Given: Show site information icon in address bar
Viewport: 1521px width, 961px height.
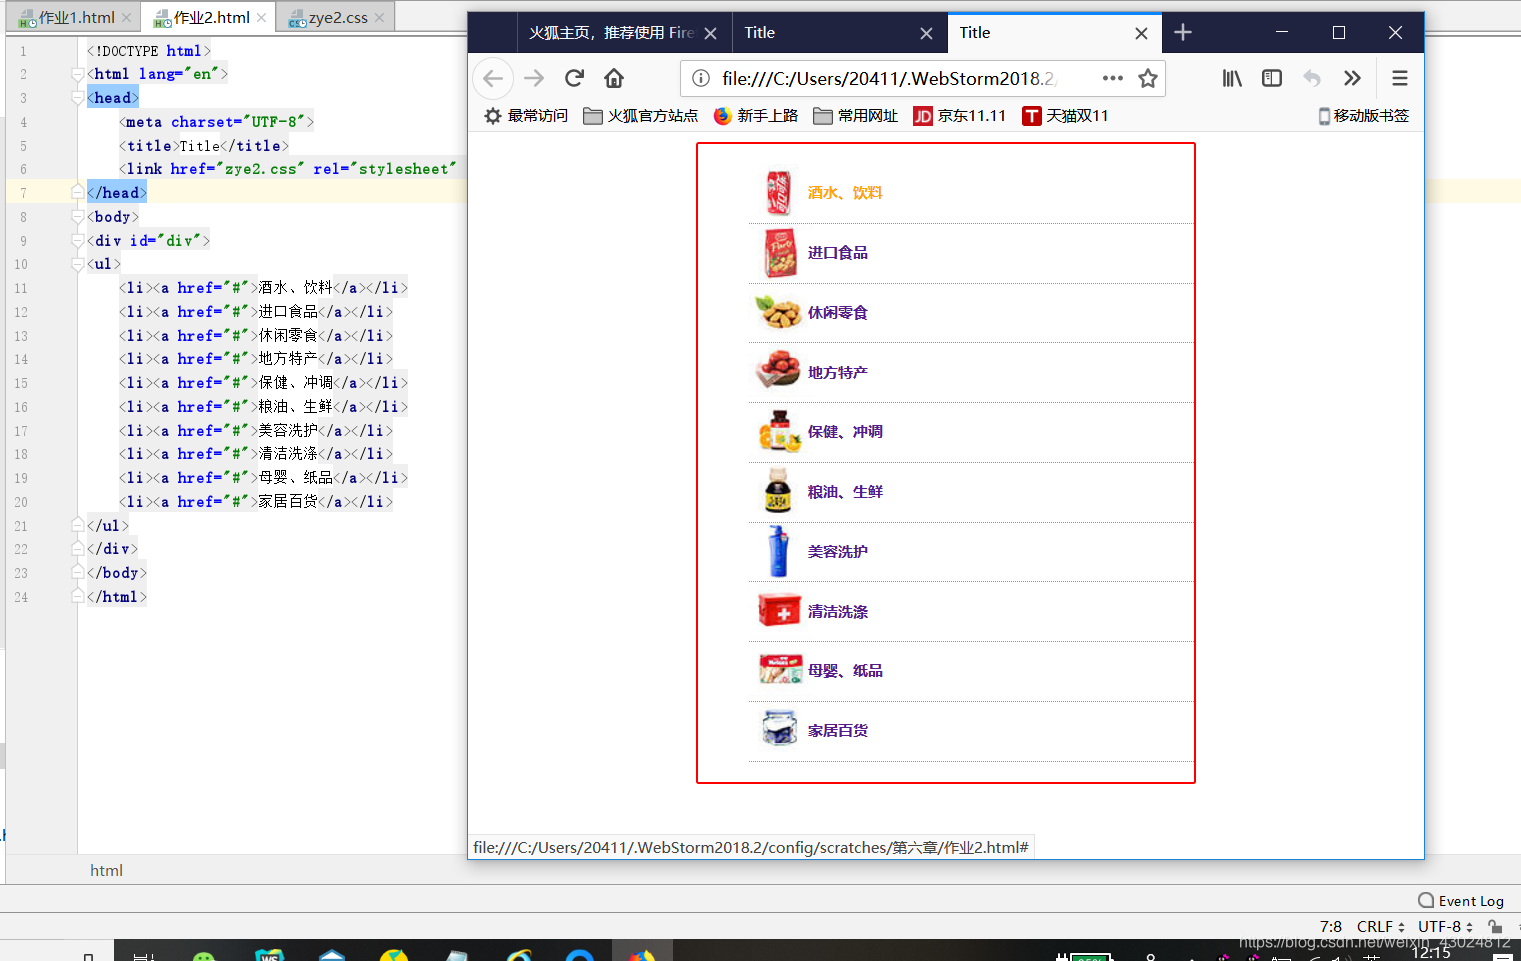Looking at the screenshot, I should (701, 78).
